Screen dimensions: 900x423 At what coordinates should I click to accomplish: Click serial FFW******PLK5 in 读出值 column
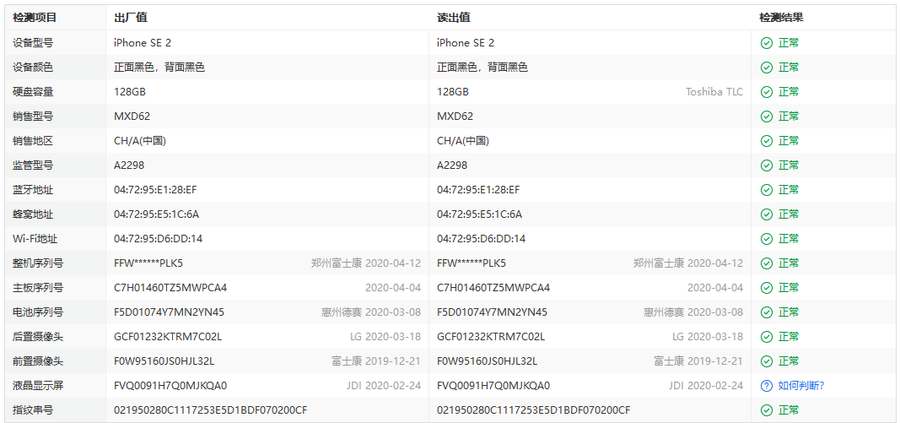471,263
